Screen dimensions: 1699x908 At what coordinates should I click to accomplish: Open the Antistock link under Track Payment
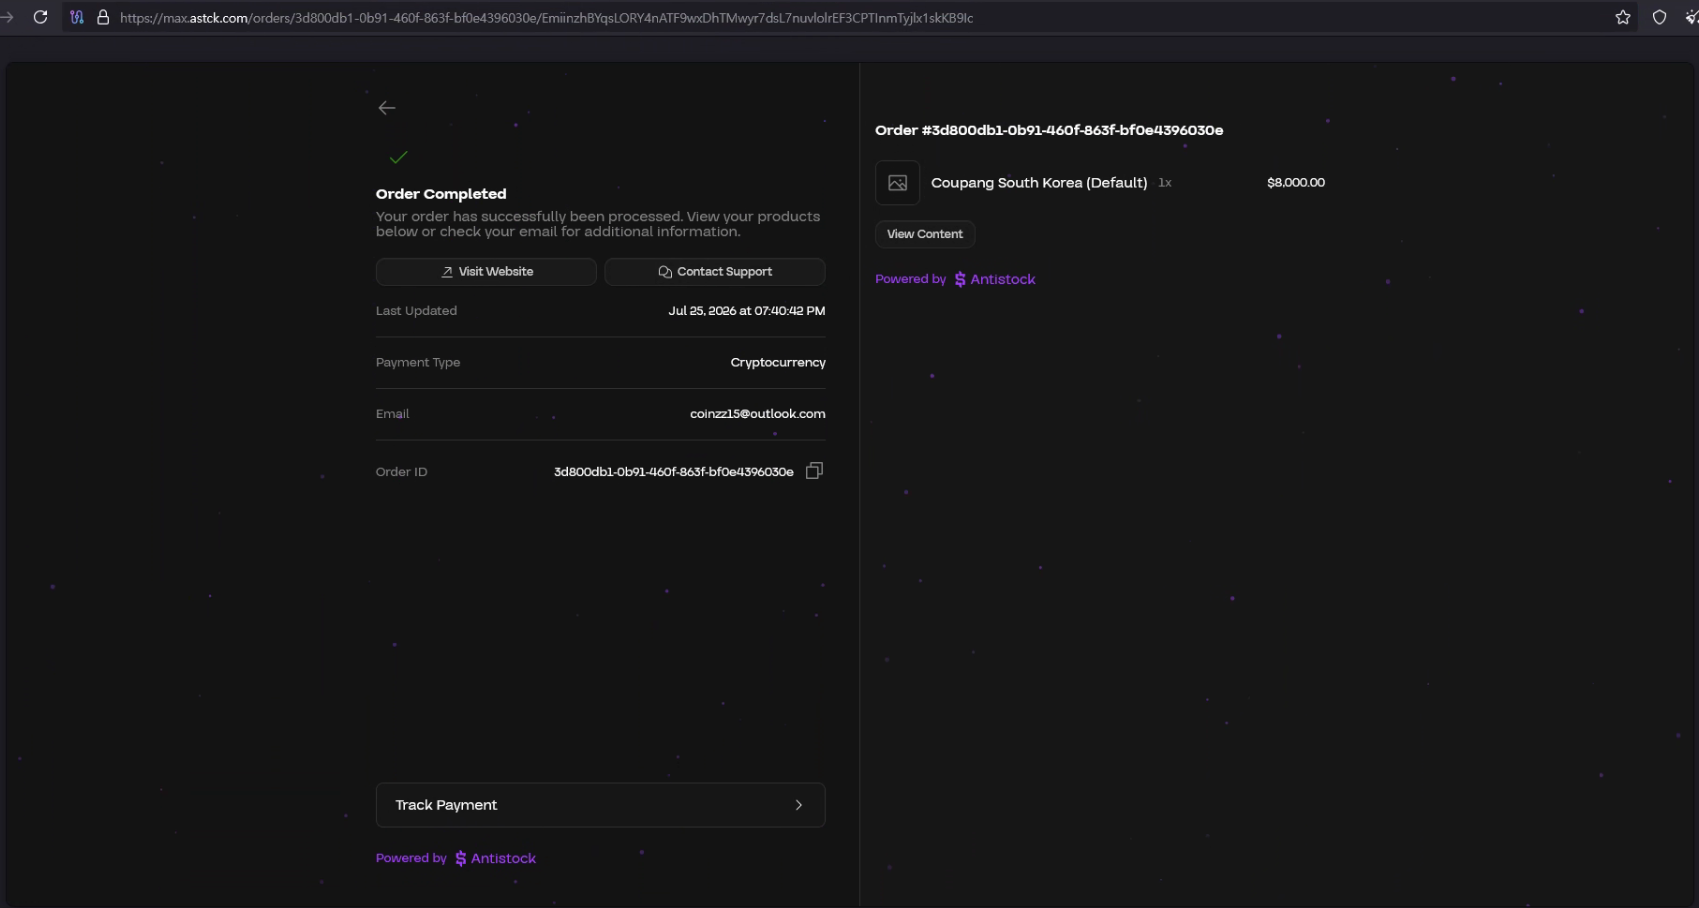tap(495, 858)
